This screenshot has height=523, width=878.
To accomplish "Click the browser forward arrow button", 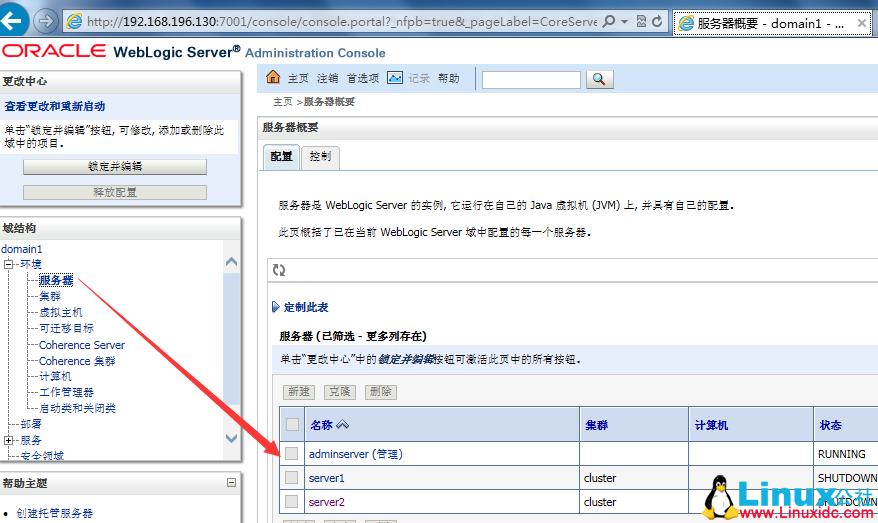I will [45, 21].
